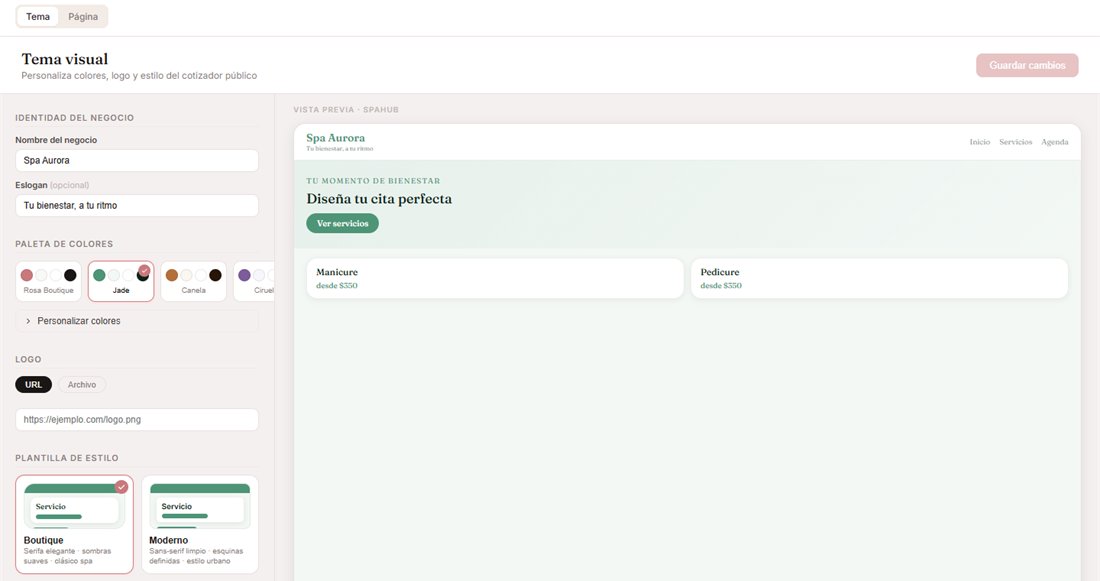
Task: Open the Página tab
Action: (x=83, y=16)
